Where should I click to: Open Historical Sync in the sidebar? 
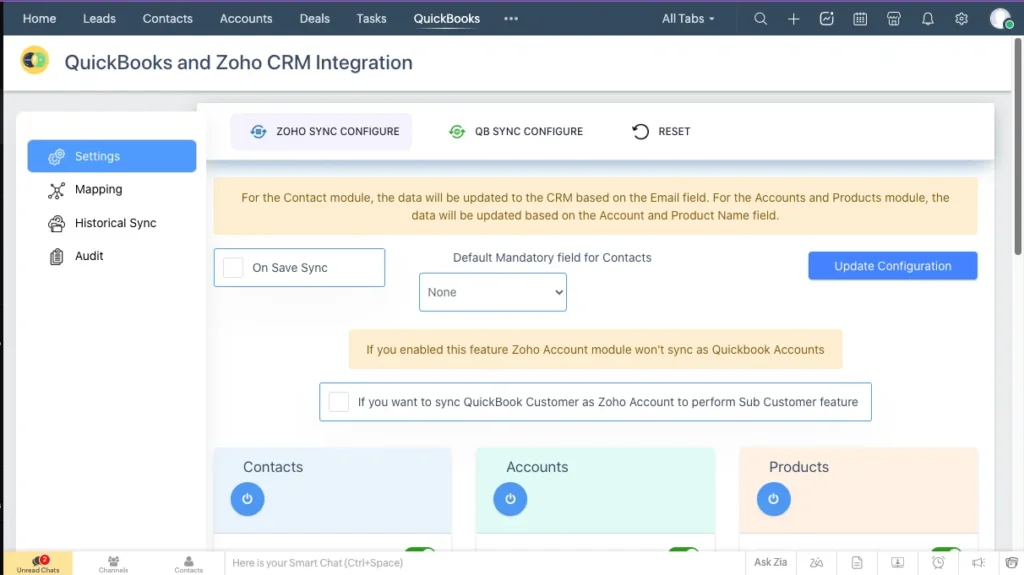(103, 223)
